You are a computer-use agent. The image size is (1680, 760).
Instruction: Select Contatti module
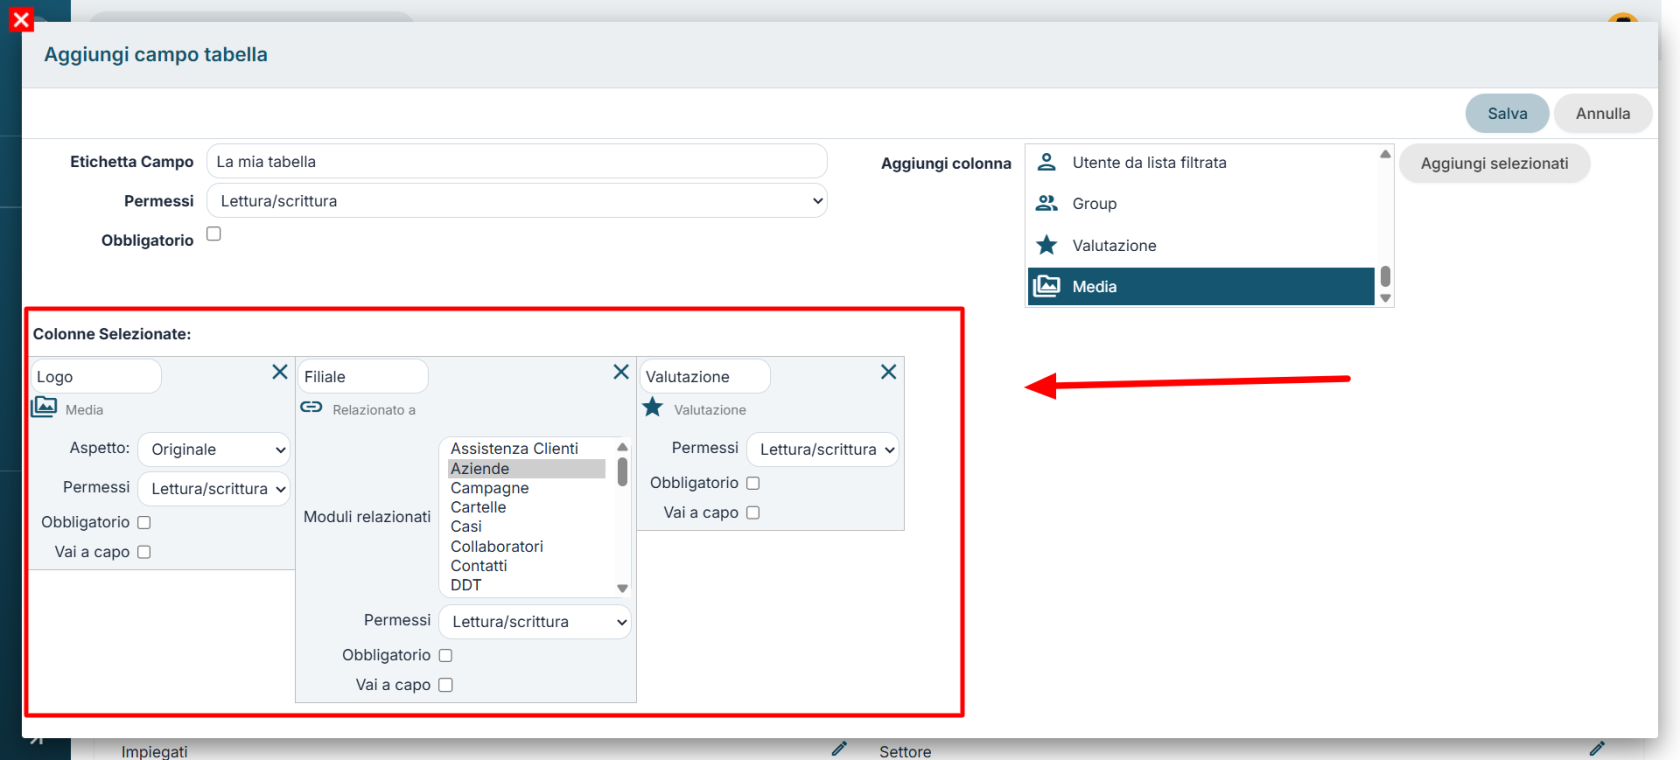tap(527, 566)
